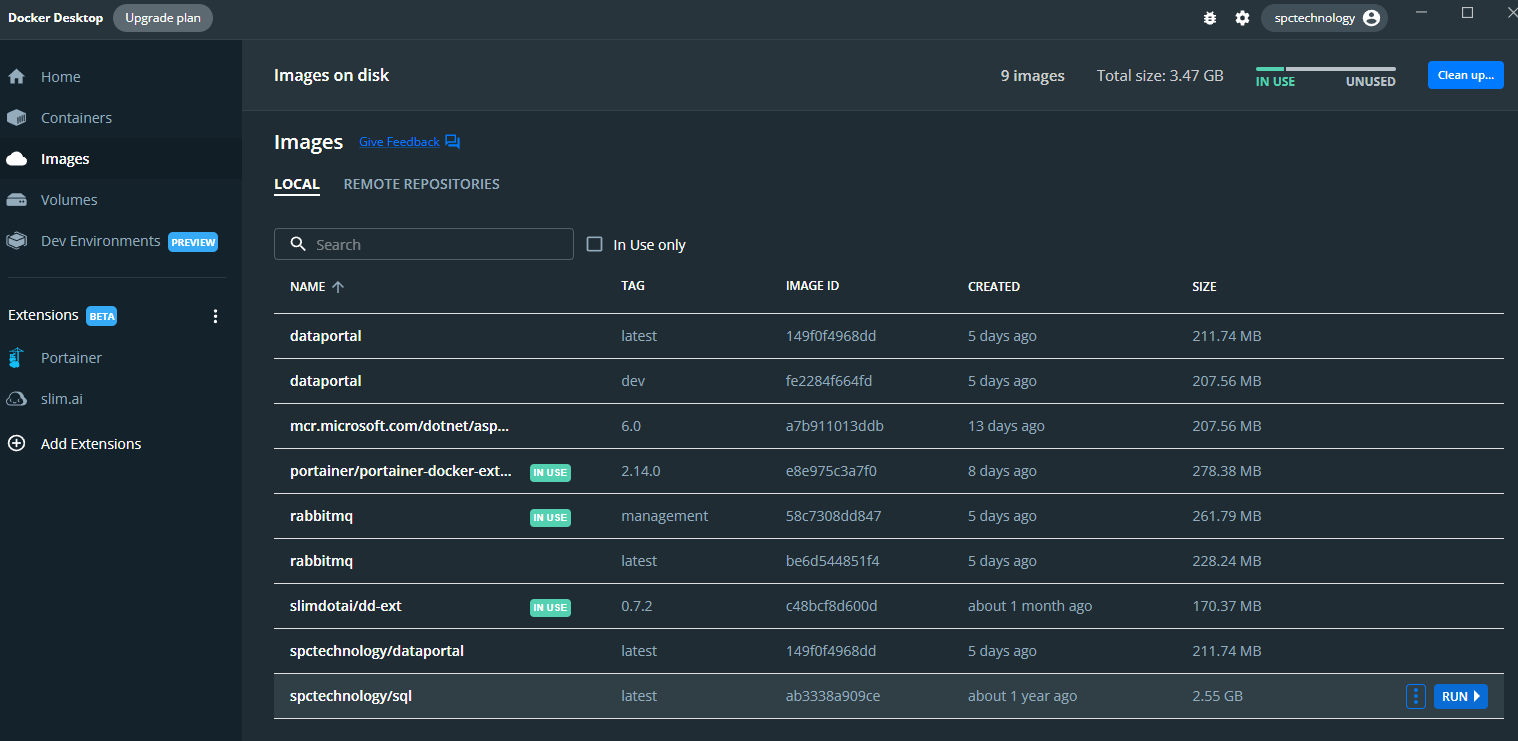Sort by IMAGE ID column header
Viewport: 1518px width, 741px height.
812,286
